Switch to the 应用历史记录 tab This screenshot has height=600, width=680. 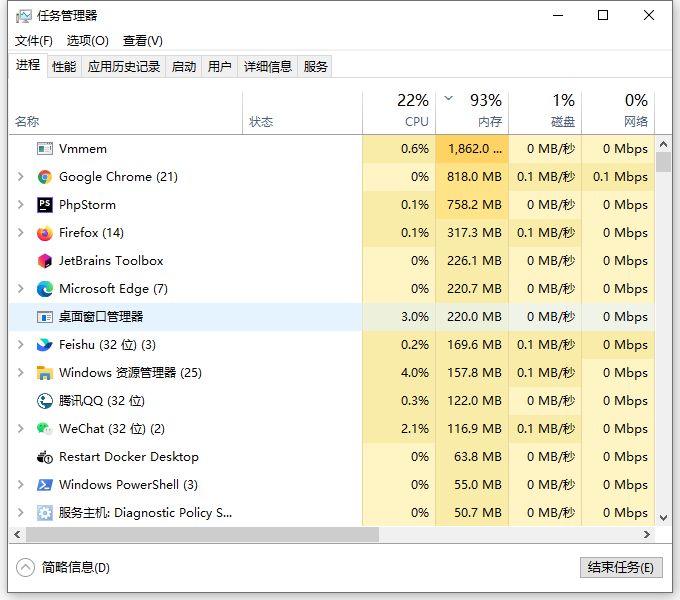124,67
